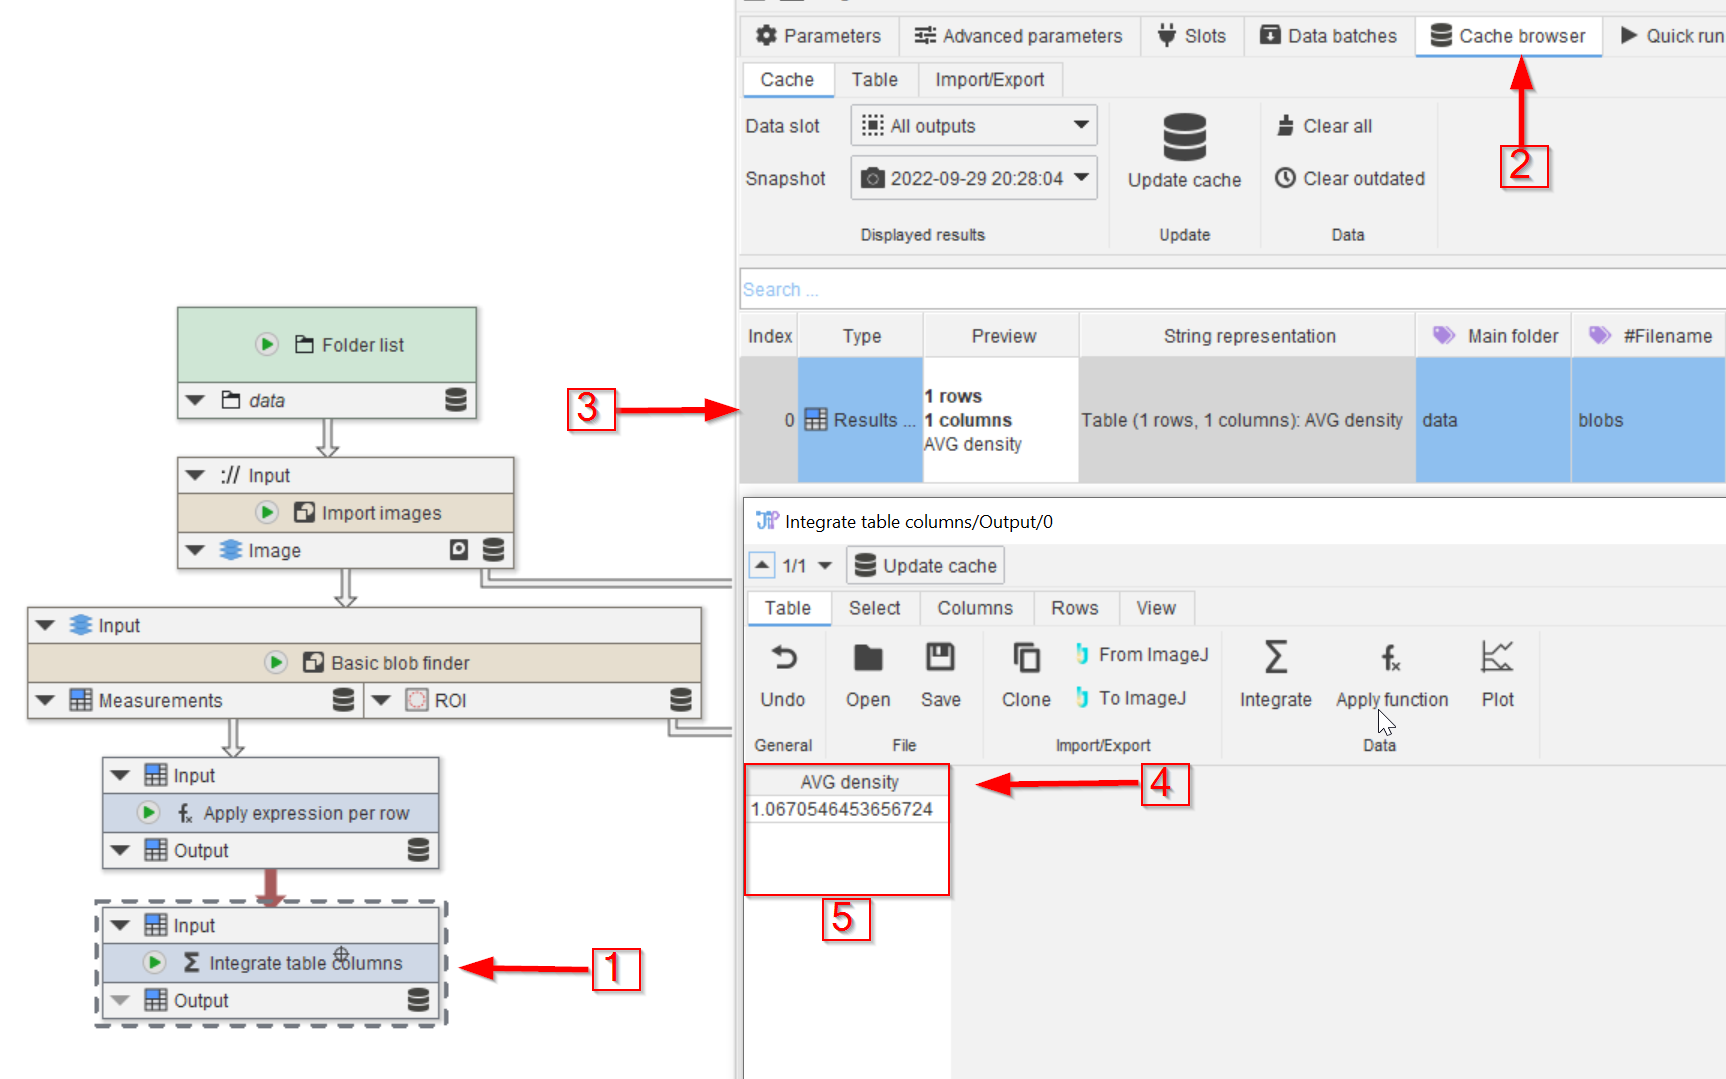Click the Undo arrow icon

coord(783,658)
